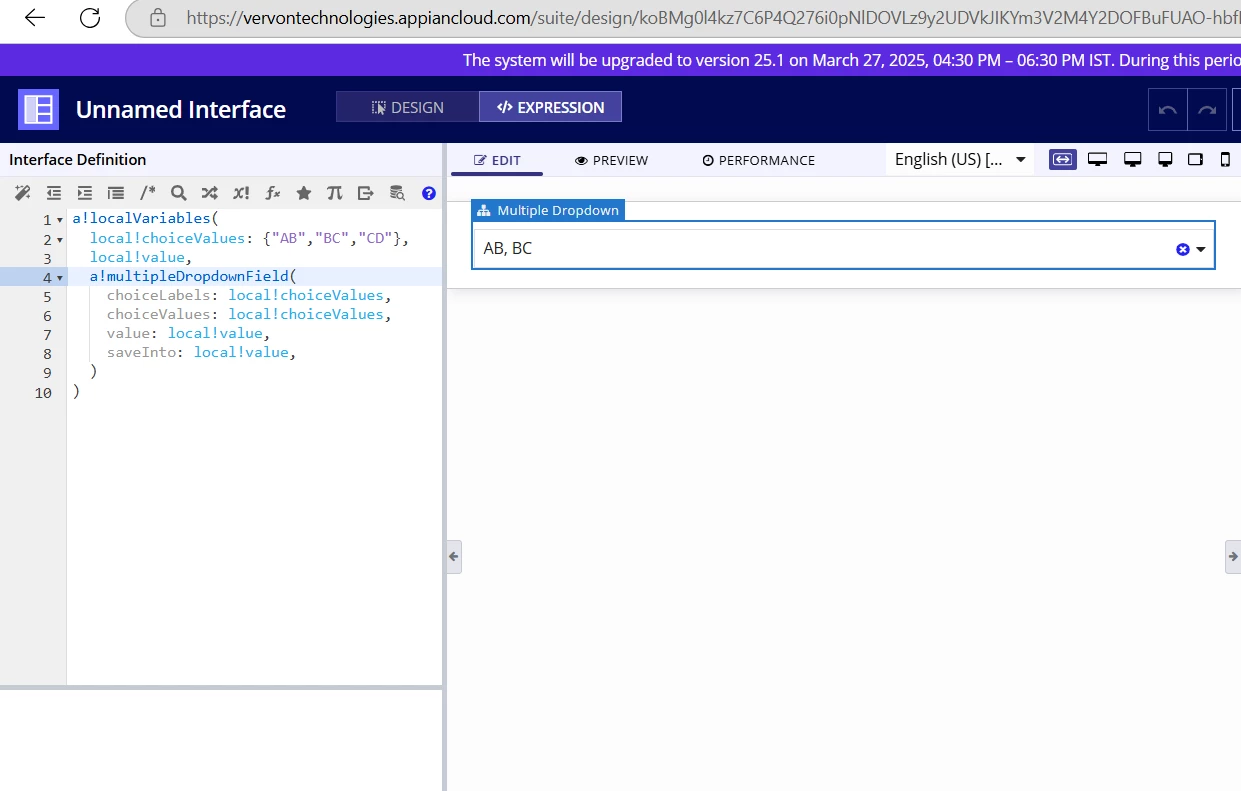Click the undo arrow button
This screenshot has width=1241, height=791.
(x=1167, y=110)
